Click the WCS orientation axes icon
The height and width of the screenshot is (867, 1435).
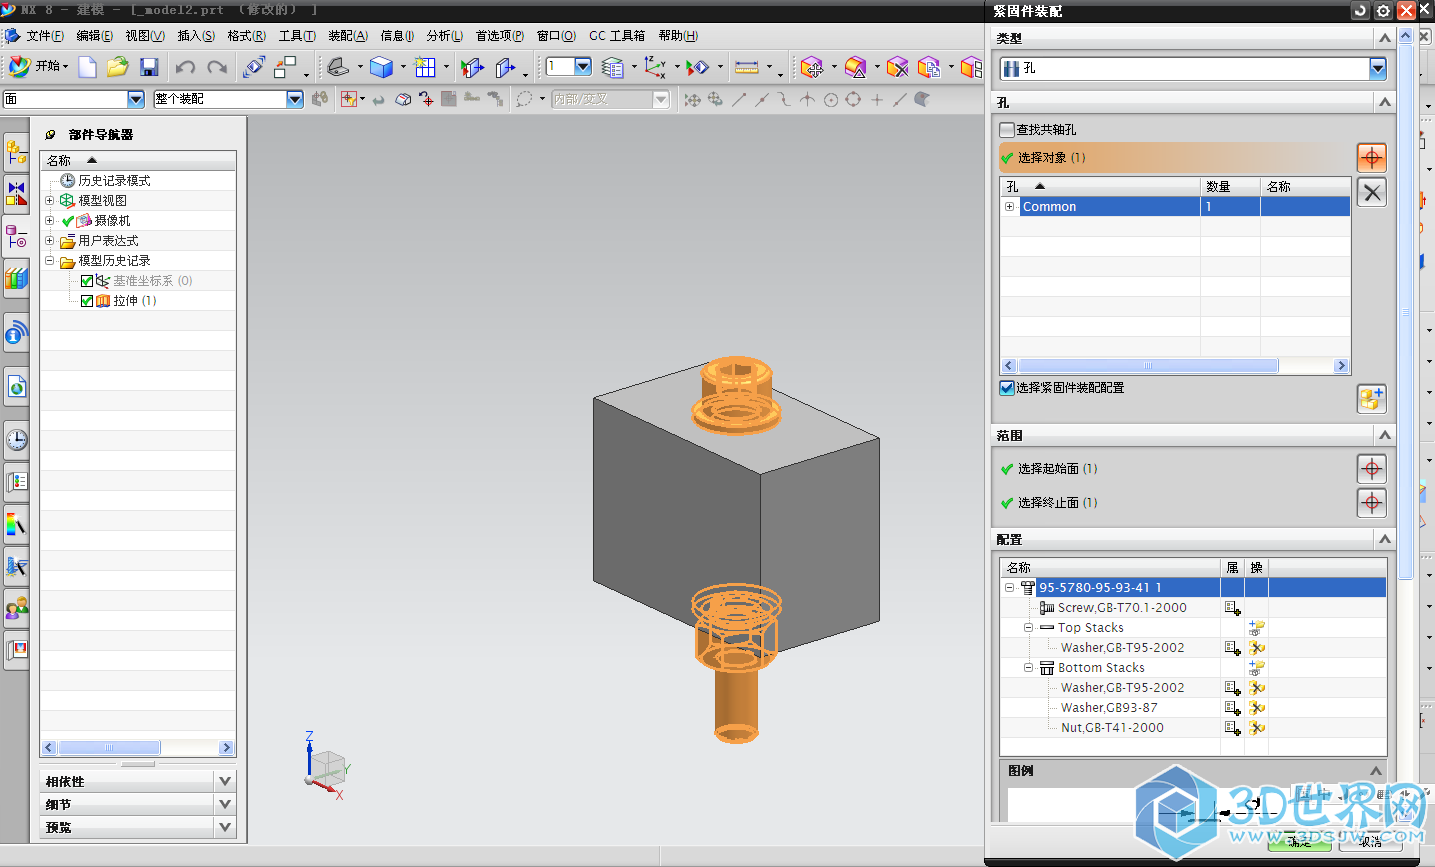coord(655,67)
